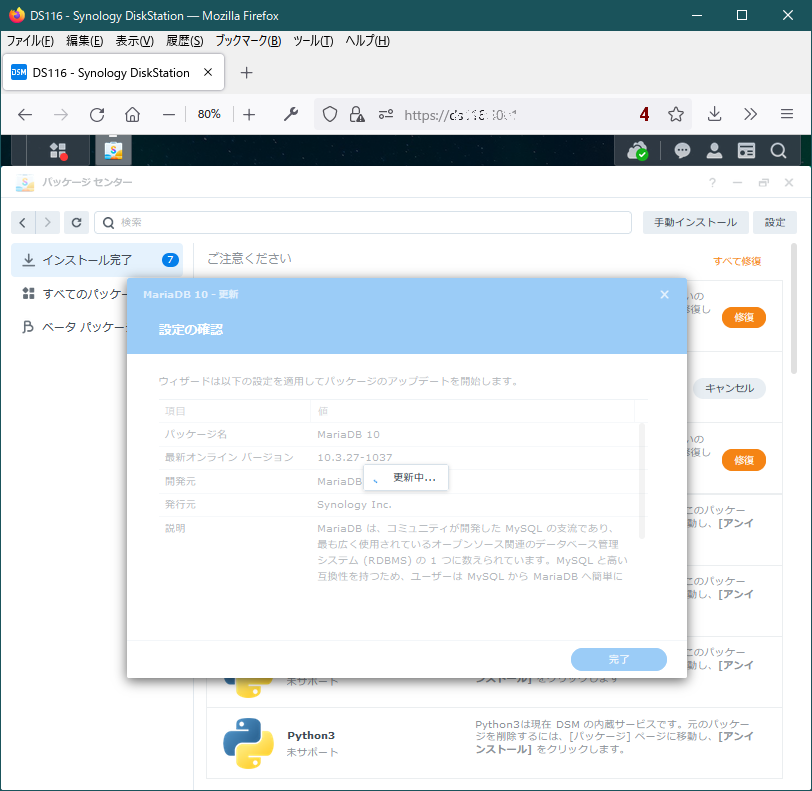Click Package Center forward arrow

[48, 223]
